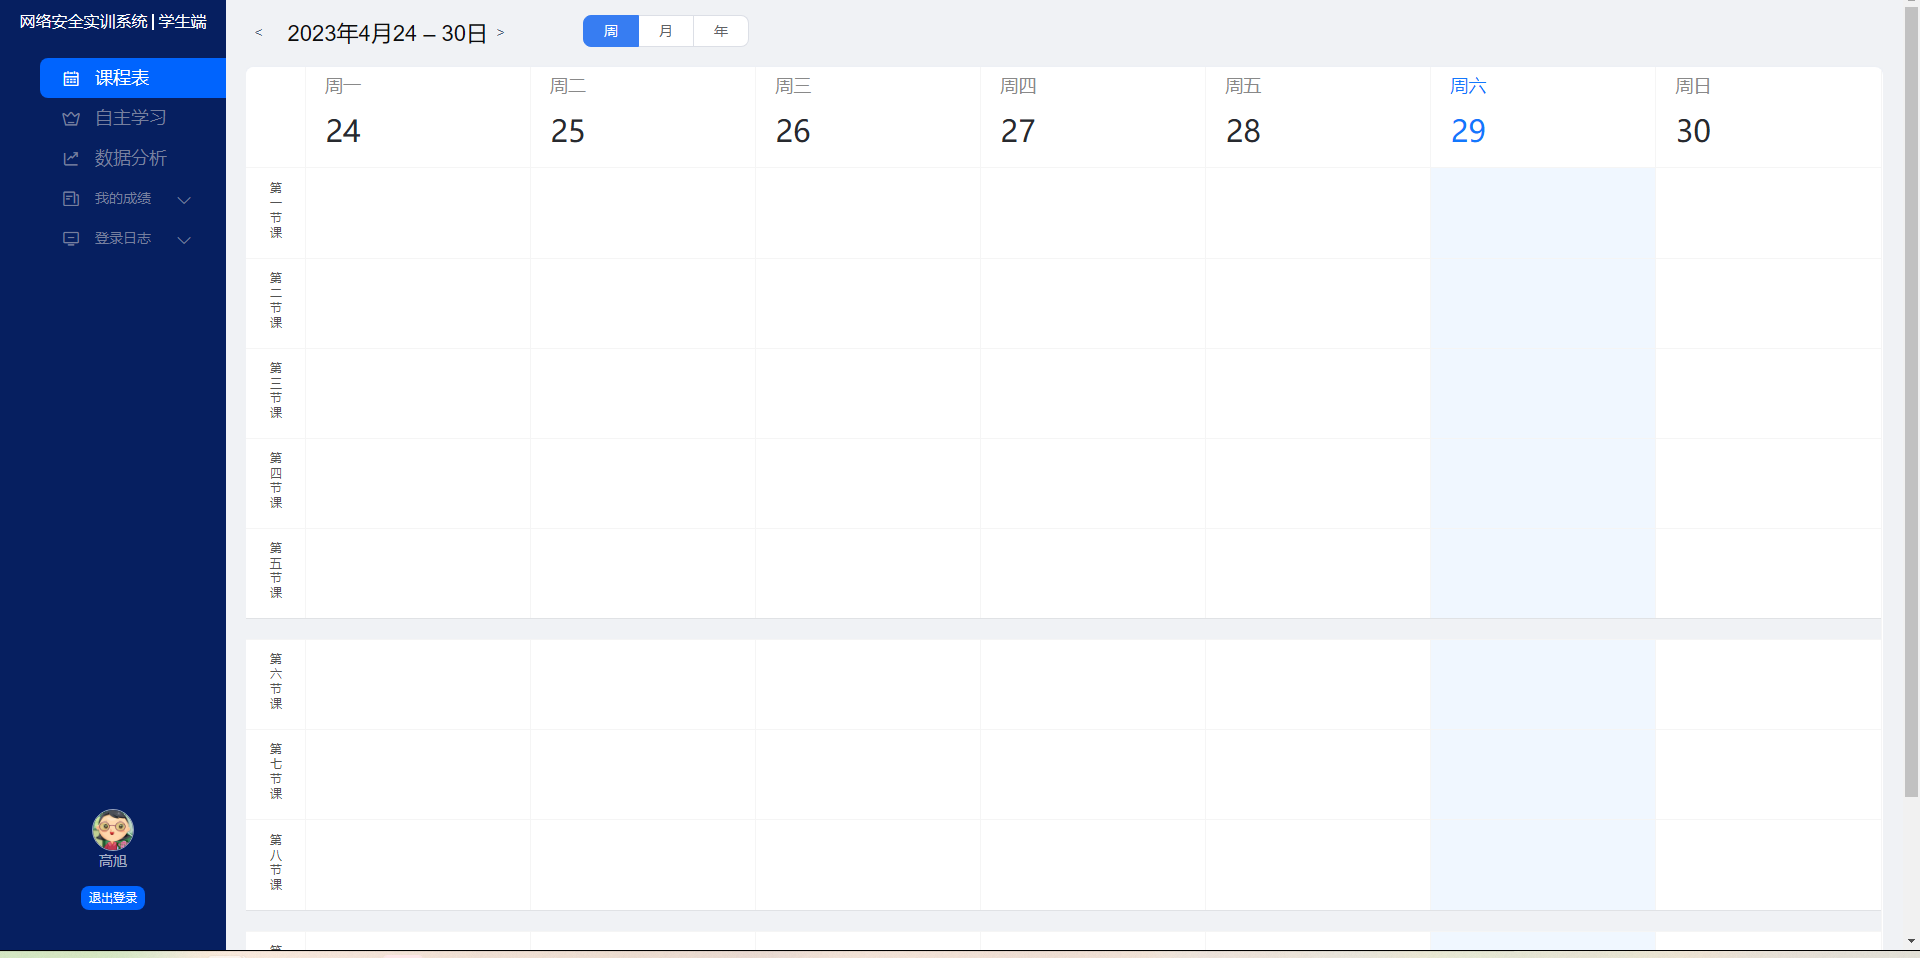This screenshot has width=1920, height=958.
Task: Select highlighted 周六 29 column header
Action: [1543, 117]
